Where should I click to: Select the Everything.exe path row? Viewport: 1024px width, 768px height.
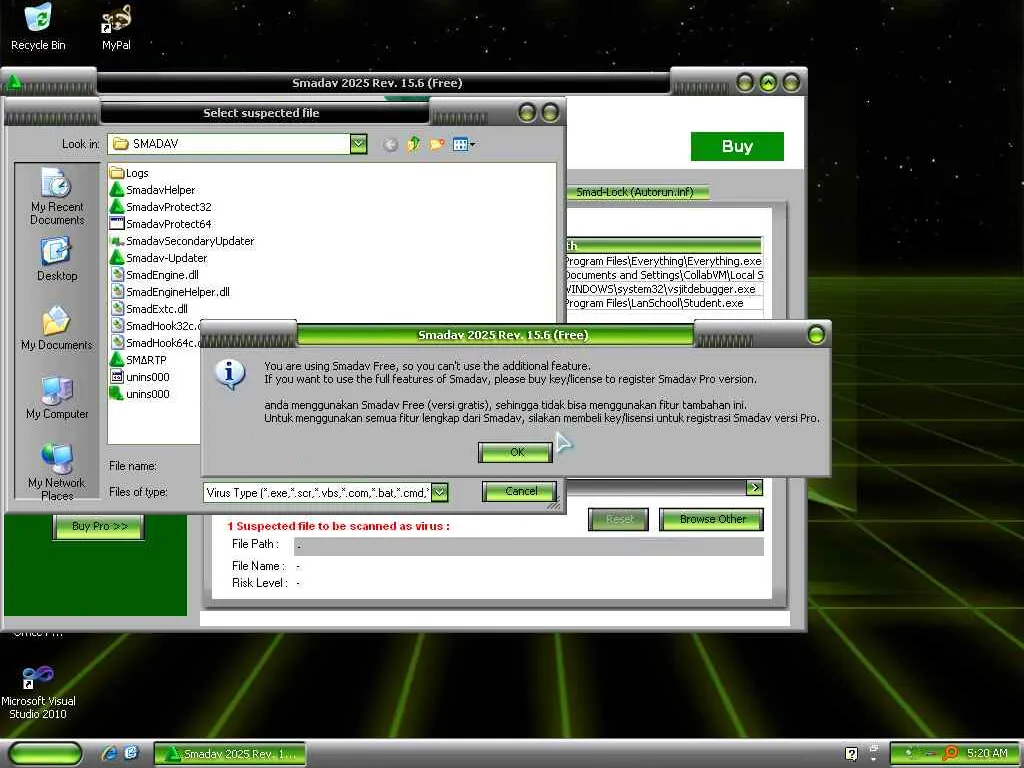(664, 261)
